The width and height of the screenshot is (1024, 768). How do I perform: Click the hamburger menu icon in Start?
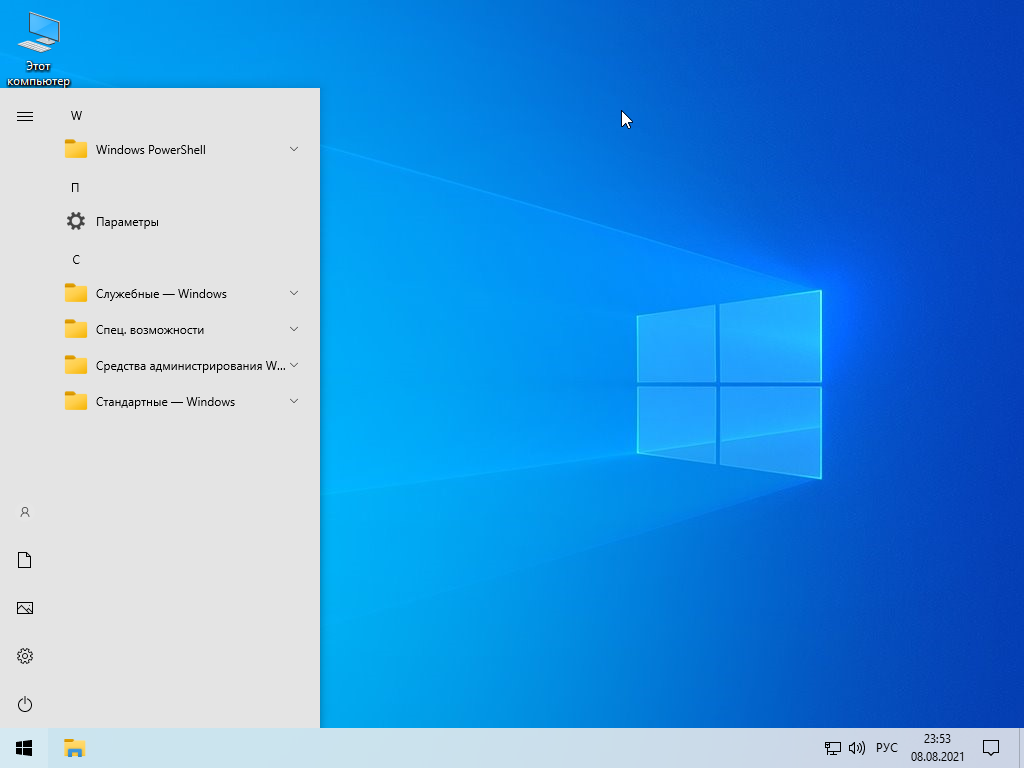pos(25,116)
